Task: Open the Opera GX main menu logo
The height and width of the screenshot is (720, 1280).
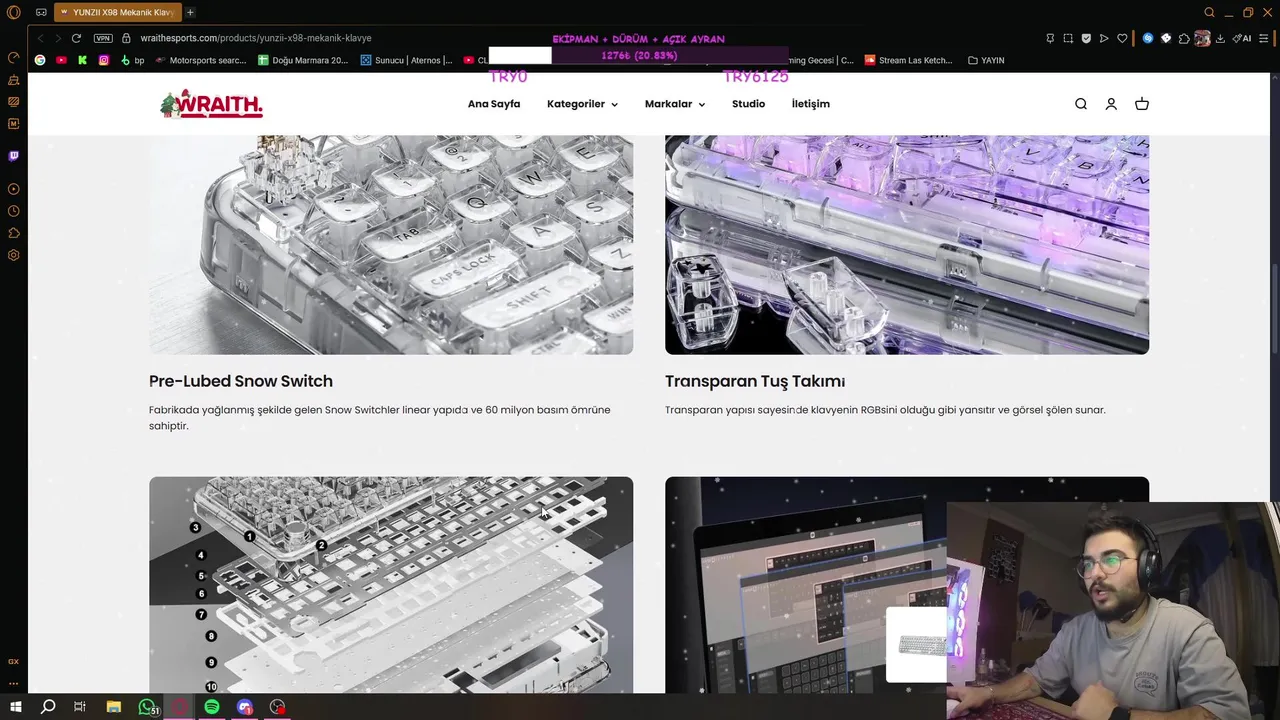Action: point(13,12)
